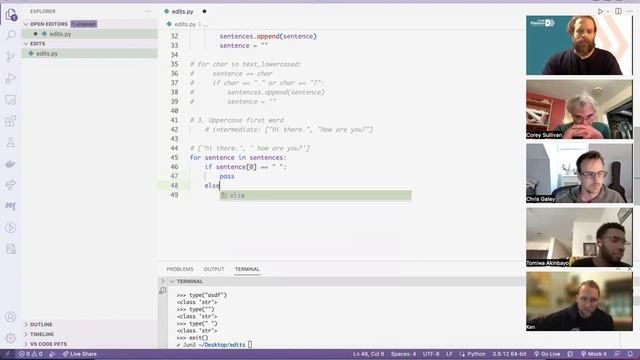Viewport: 640px width, 360px height.
Task: Click the terminal icon below the panel arrow
Action: [162, 291]
